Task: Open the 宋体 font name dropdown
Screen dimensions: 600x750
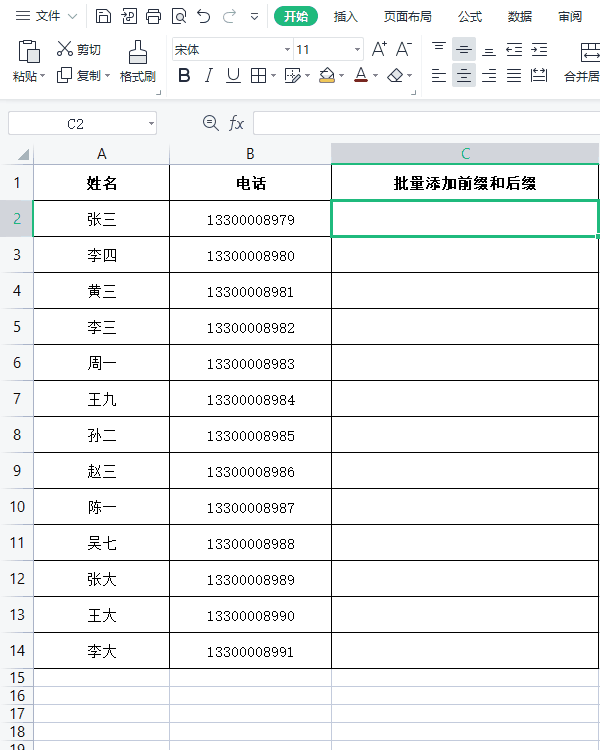Action: click(x=287, y=49)
